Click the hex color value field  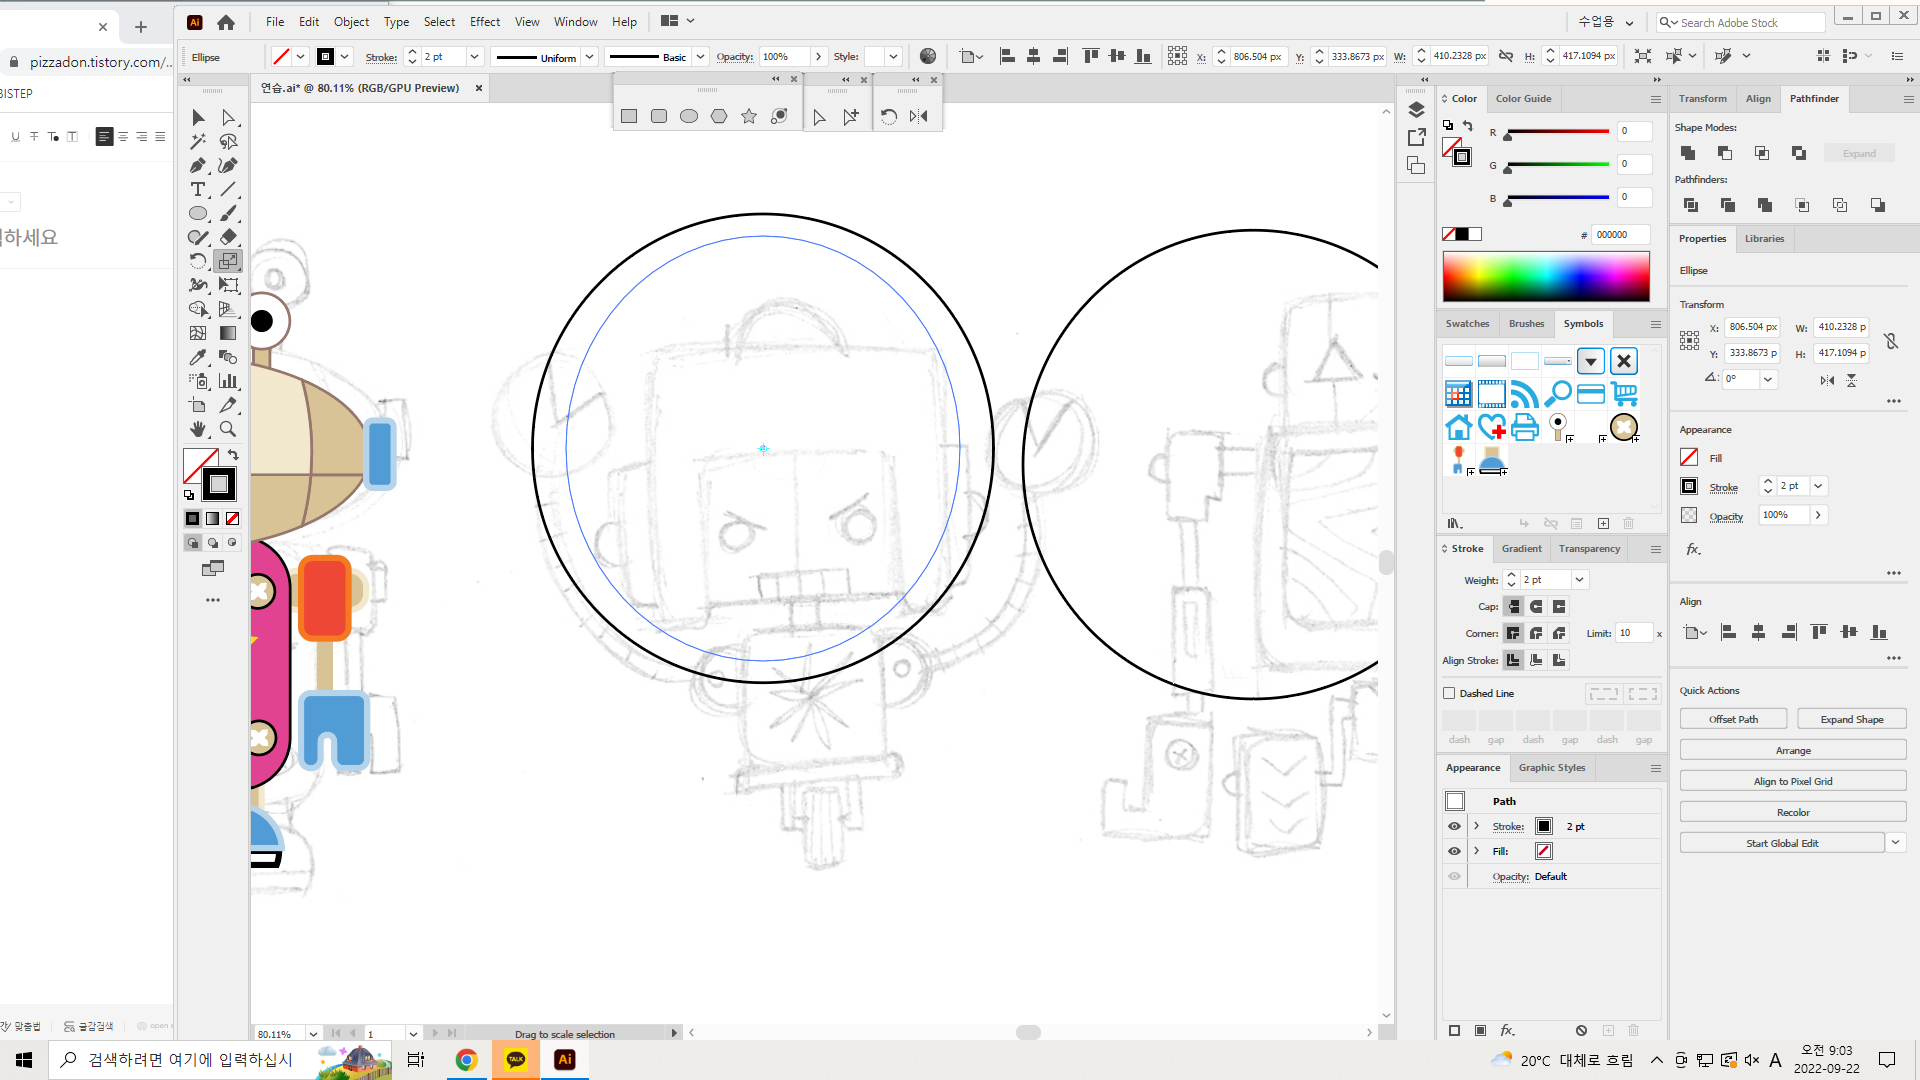coord(1620,235)
